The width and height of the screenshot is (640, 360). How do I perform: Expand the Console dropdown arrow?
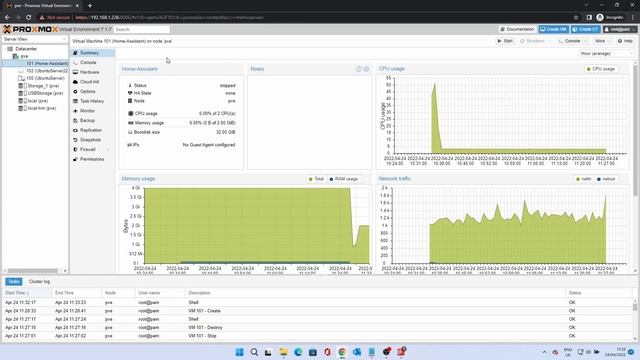(x=586, y=41)
